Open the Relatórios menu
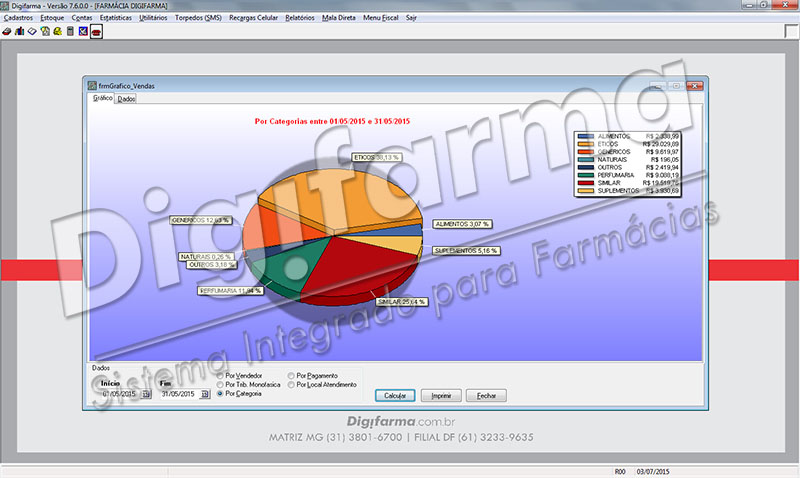Screen dimensions: 800x478 click(300, 18)
